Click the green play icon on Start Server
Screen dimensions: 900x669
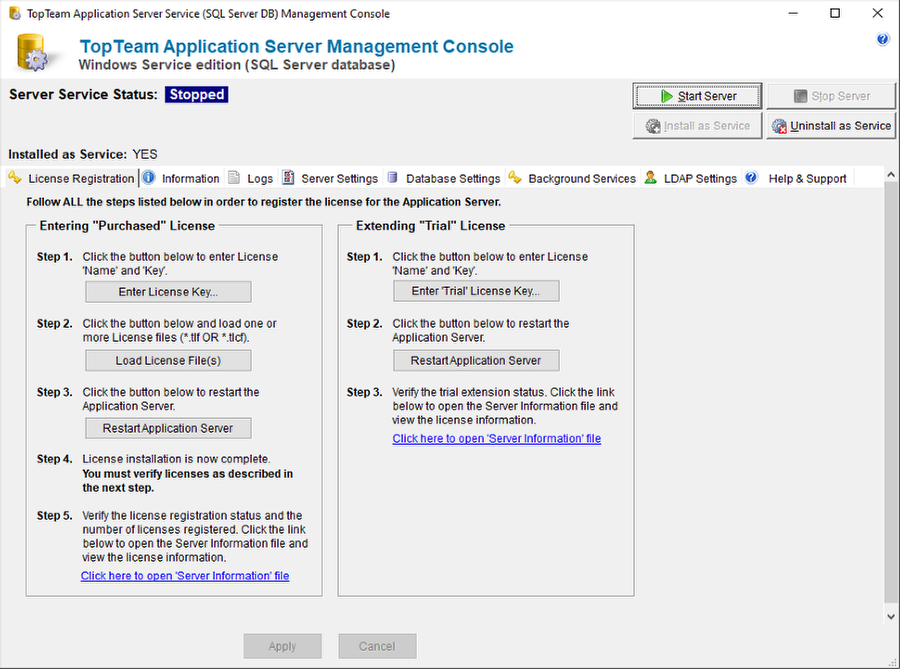point(666,96)
